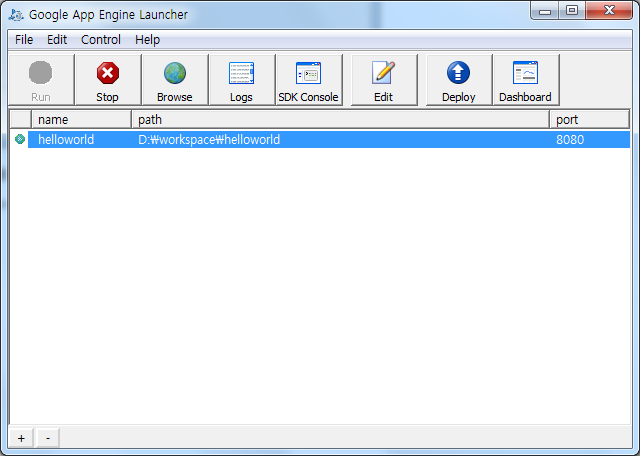
Task: Add a new application with the plus button
Action: 21,438
